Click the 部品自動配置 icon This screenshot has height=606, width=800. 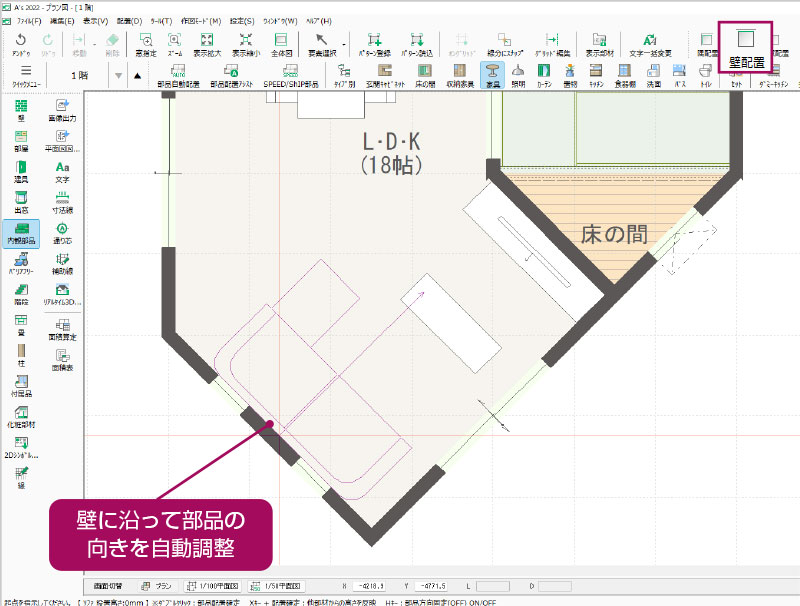pos(178,75)
